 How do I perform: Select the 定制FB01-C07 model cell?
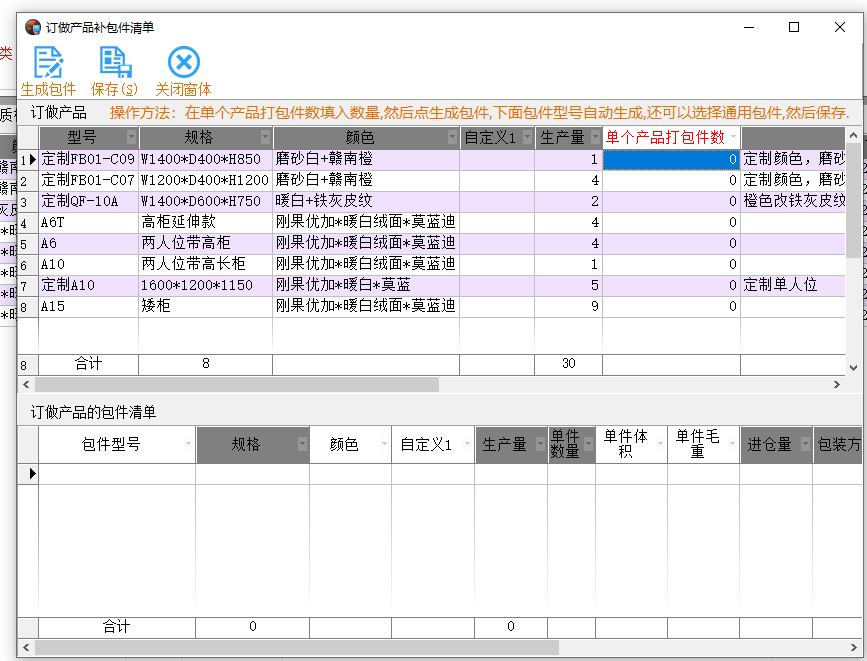point(88,180)
